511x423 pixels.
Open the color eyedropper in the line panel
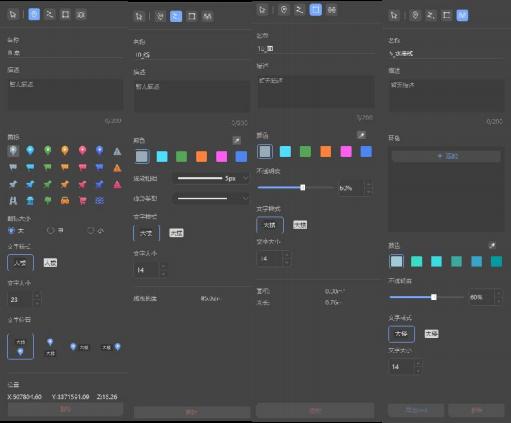236,140
